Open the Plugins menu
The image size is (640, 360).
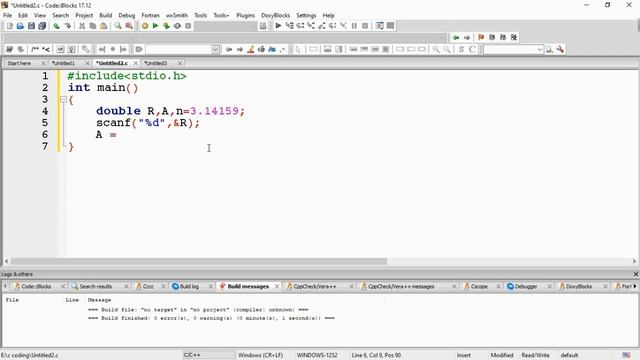(x=245, y=16)
